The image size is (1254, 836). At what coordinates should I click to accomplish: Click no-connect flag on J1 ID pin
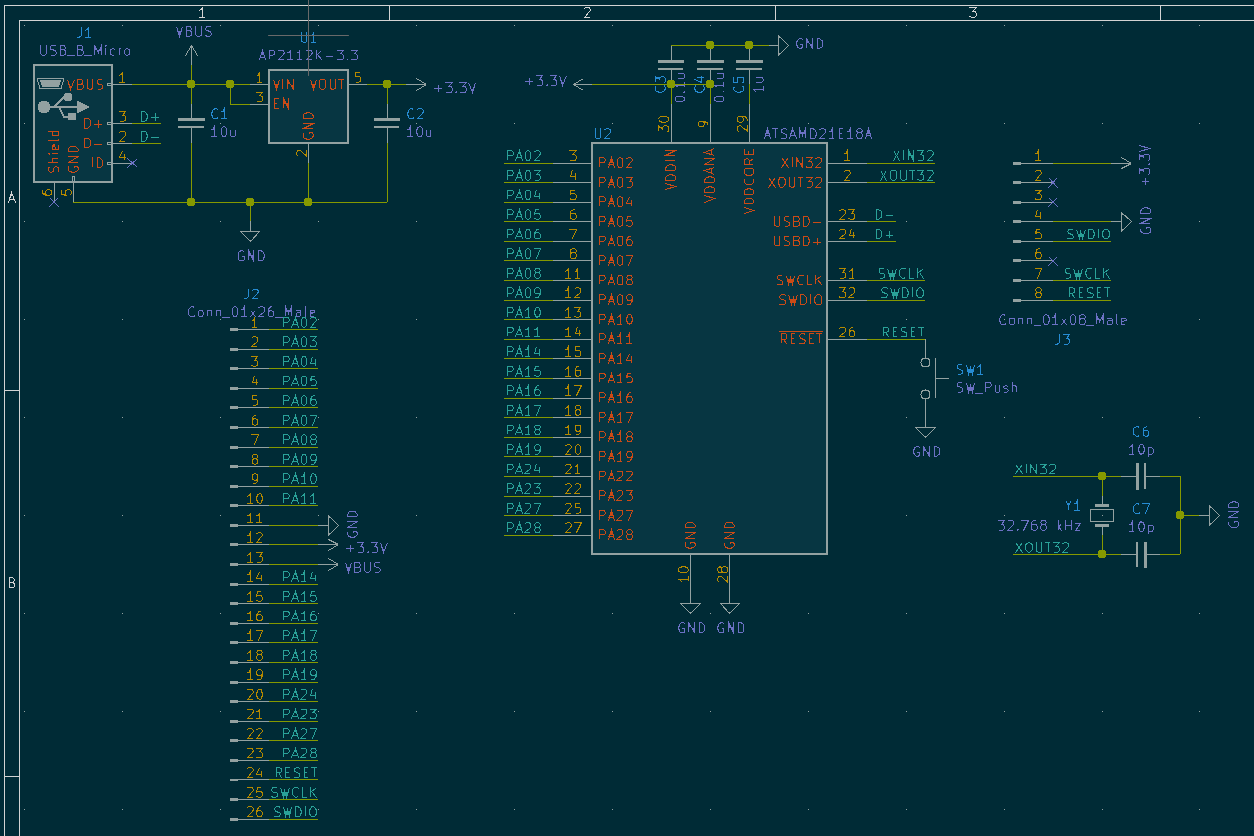pos(133,162)
